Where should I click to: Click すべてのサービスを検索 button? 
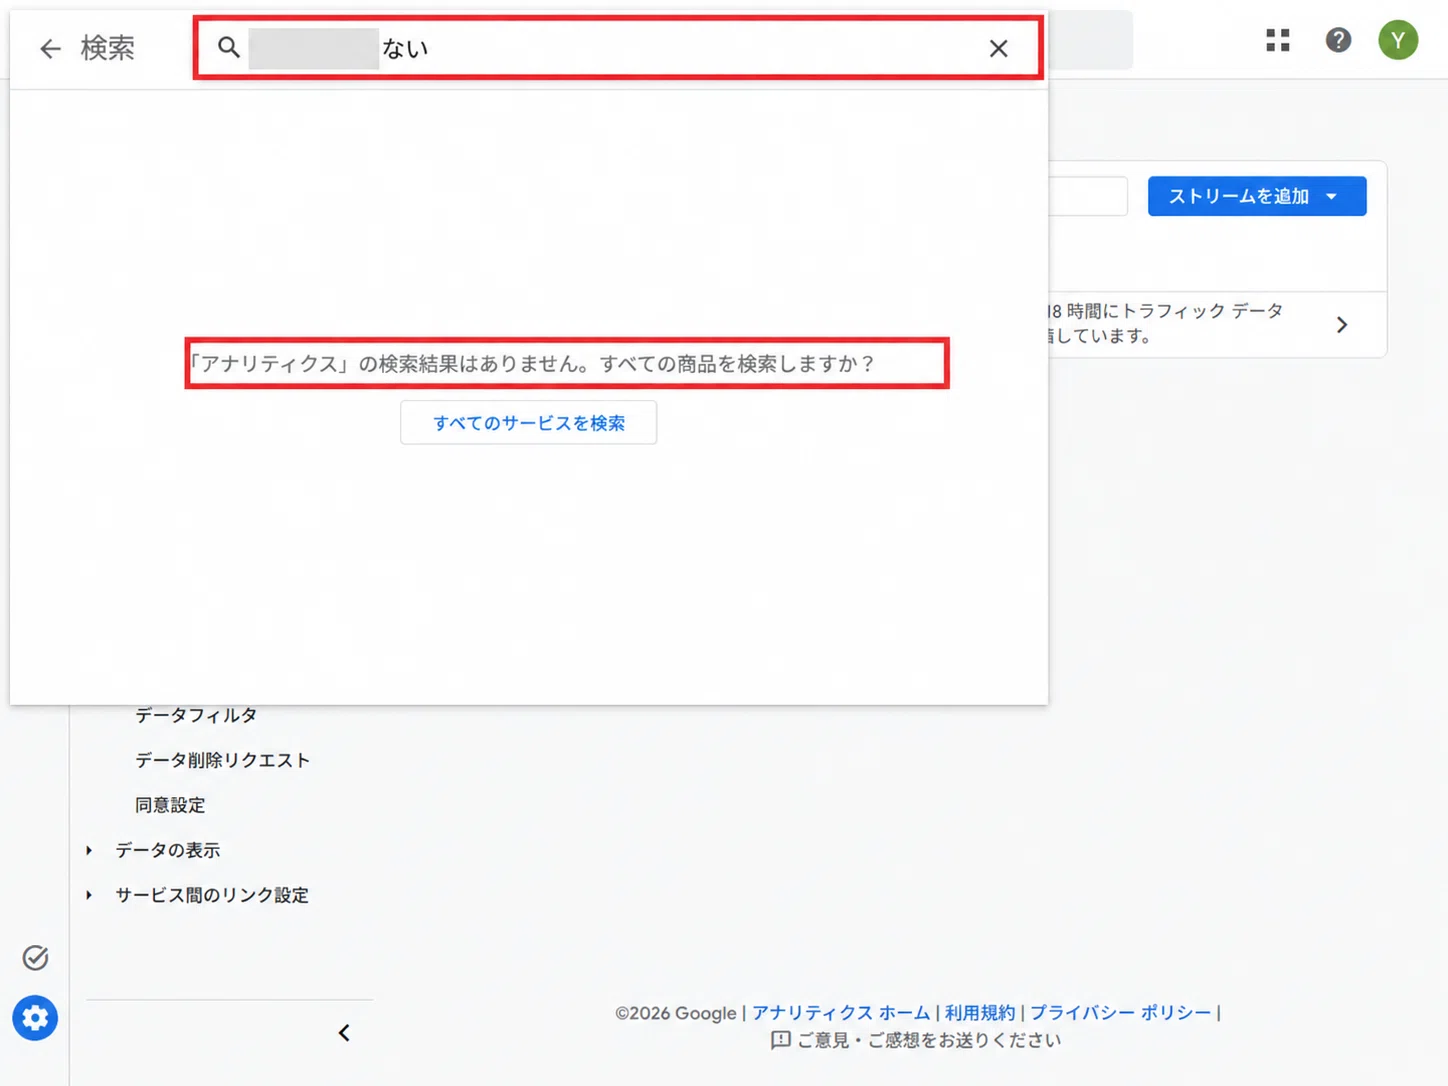(528, 423)
